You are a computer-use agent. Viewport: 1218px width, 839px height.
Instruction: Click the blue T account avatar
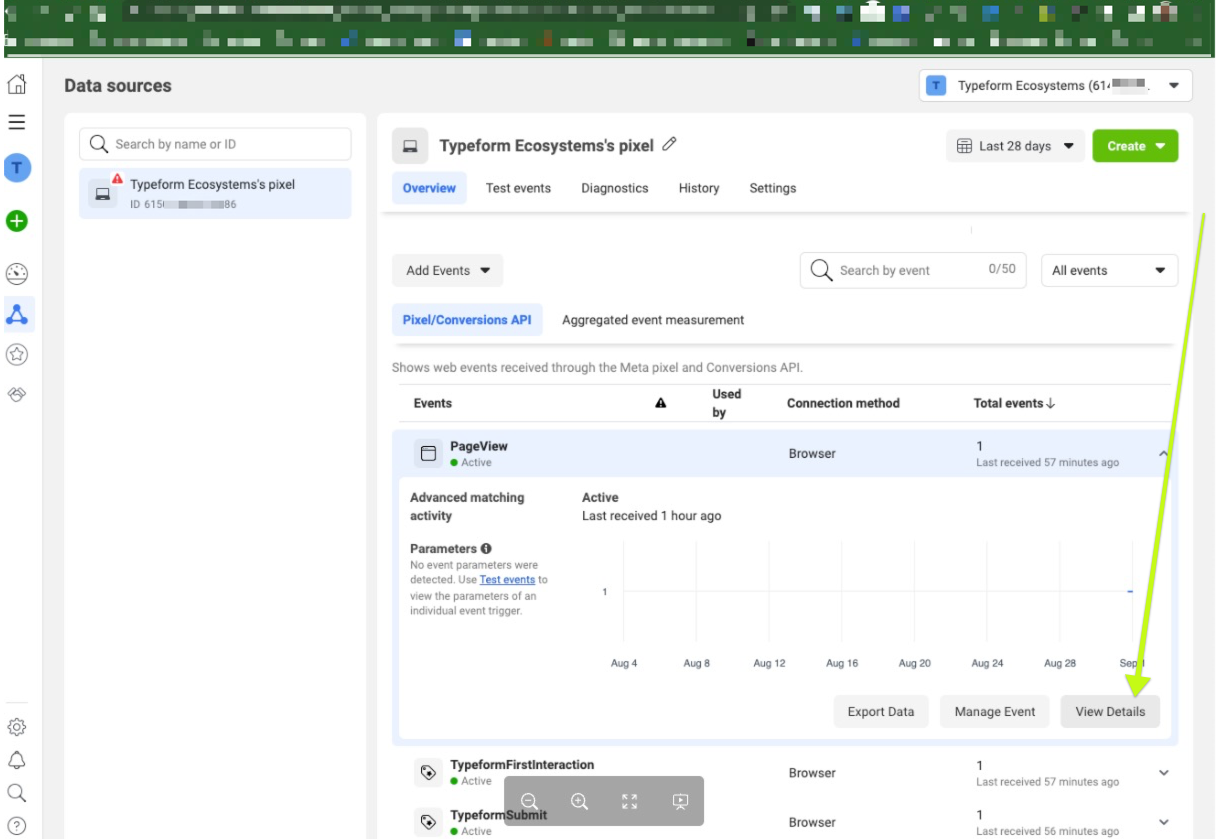17,169
